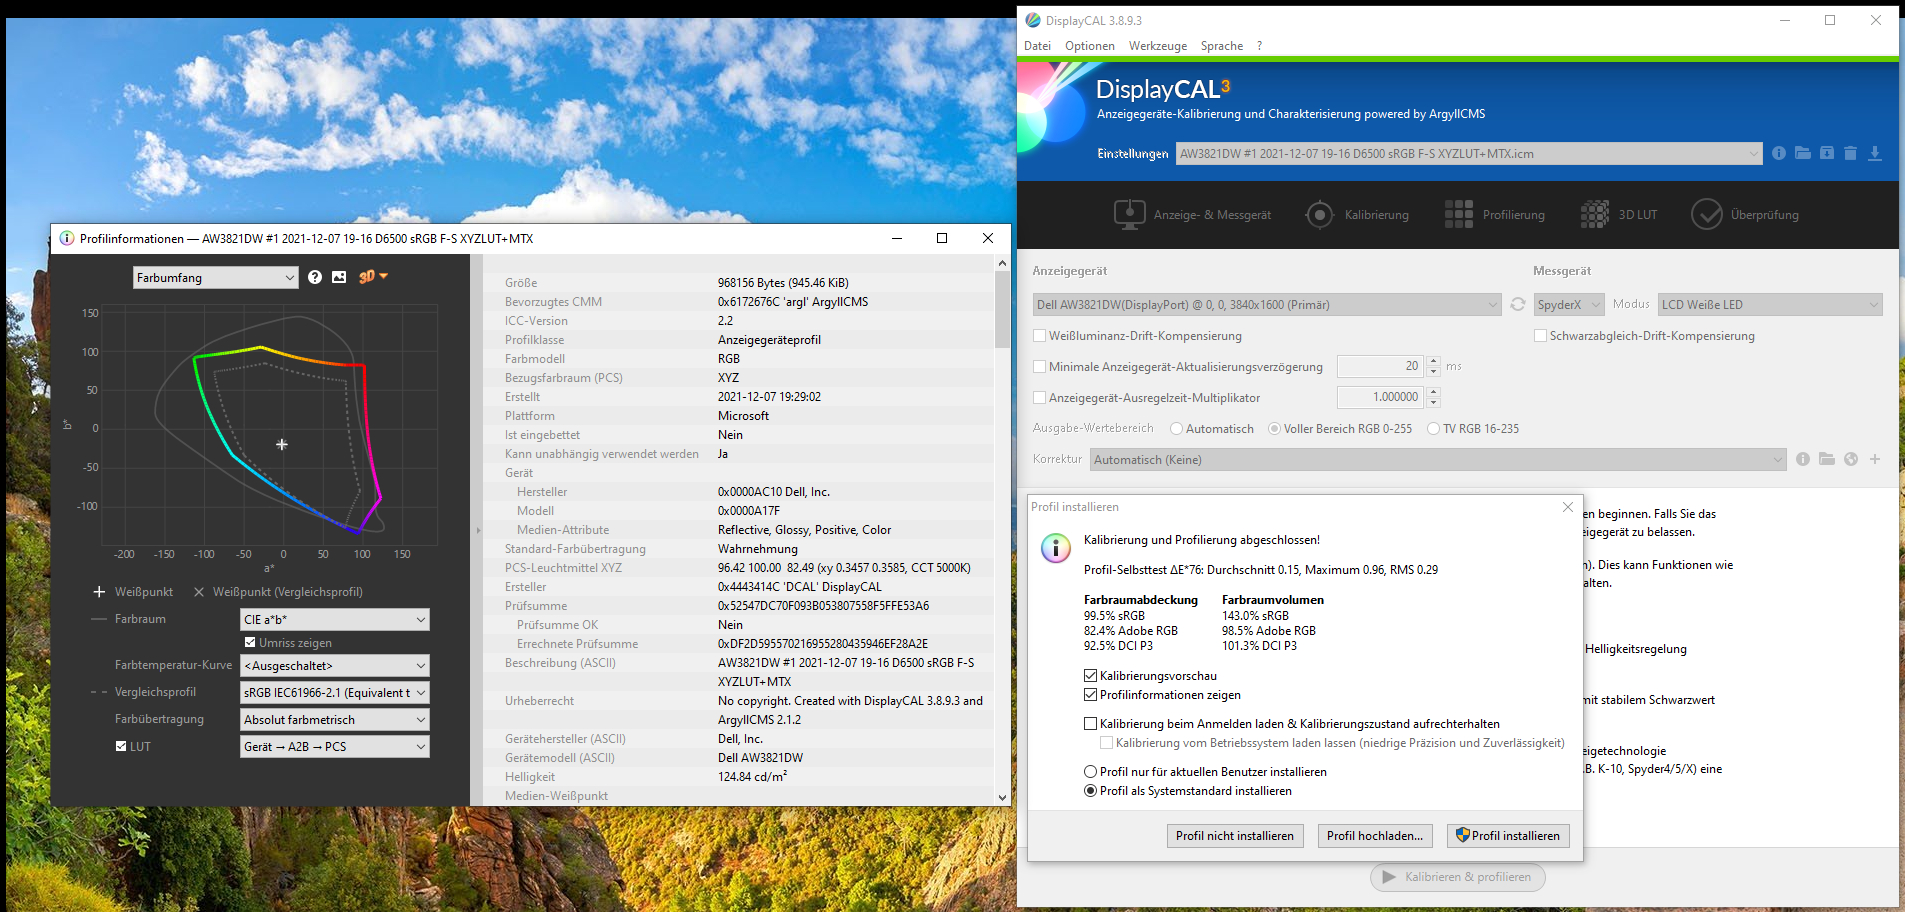1905x912 pixels.
Task: Open the Modus LCD Weiße LED dropdown
Action: point(1770,304)
